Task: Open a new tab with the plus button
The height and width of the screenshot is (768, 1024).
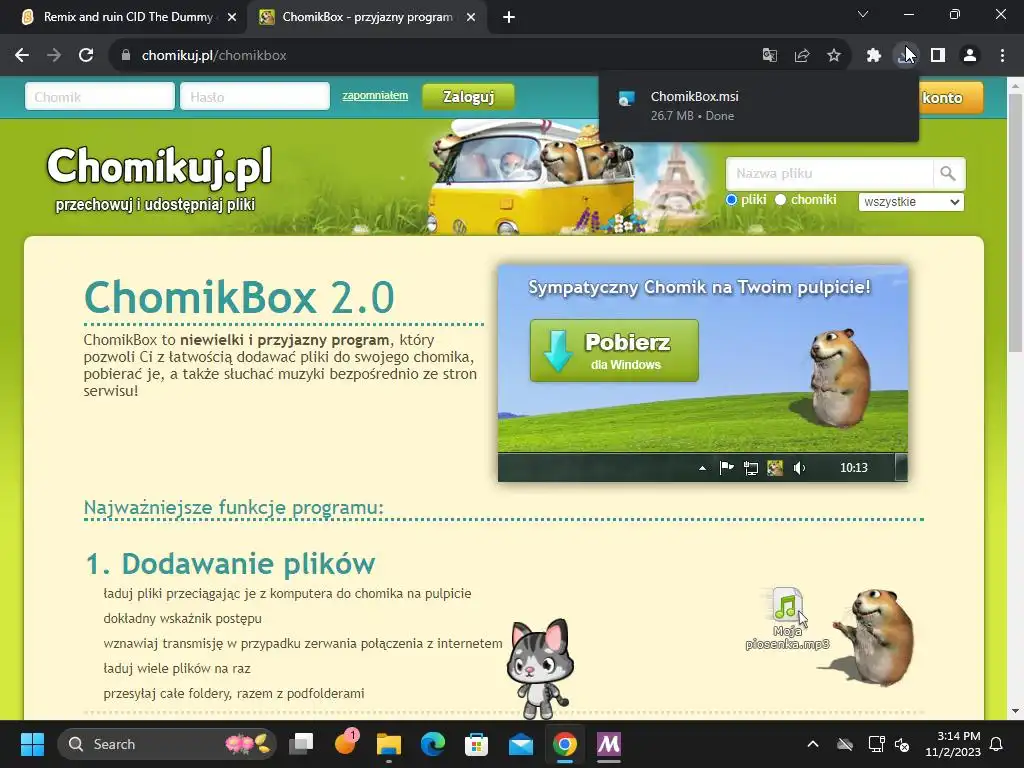Action: [x=509, y=18]
